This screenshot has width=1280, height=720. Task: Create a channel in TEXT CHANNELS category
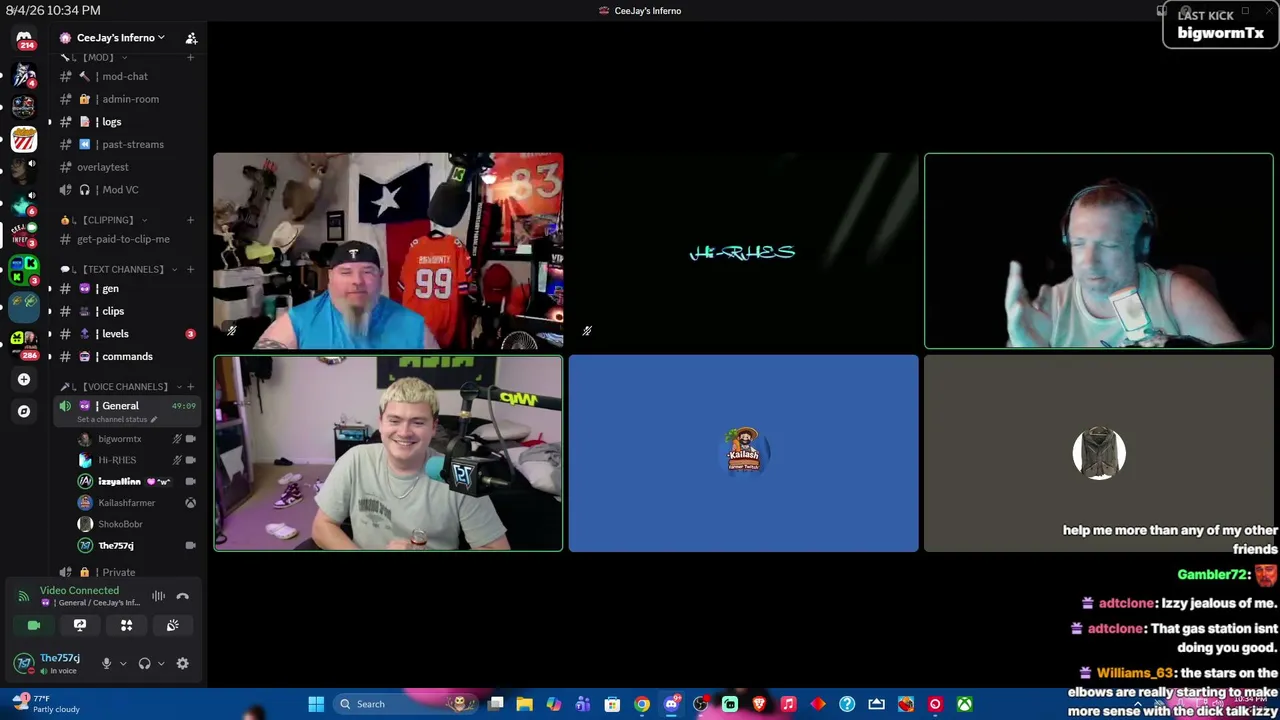click(x=190, y=269)
